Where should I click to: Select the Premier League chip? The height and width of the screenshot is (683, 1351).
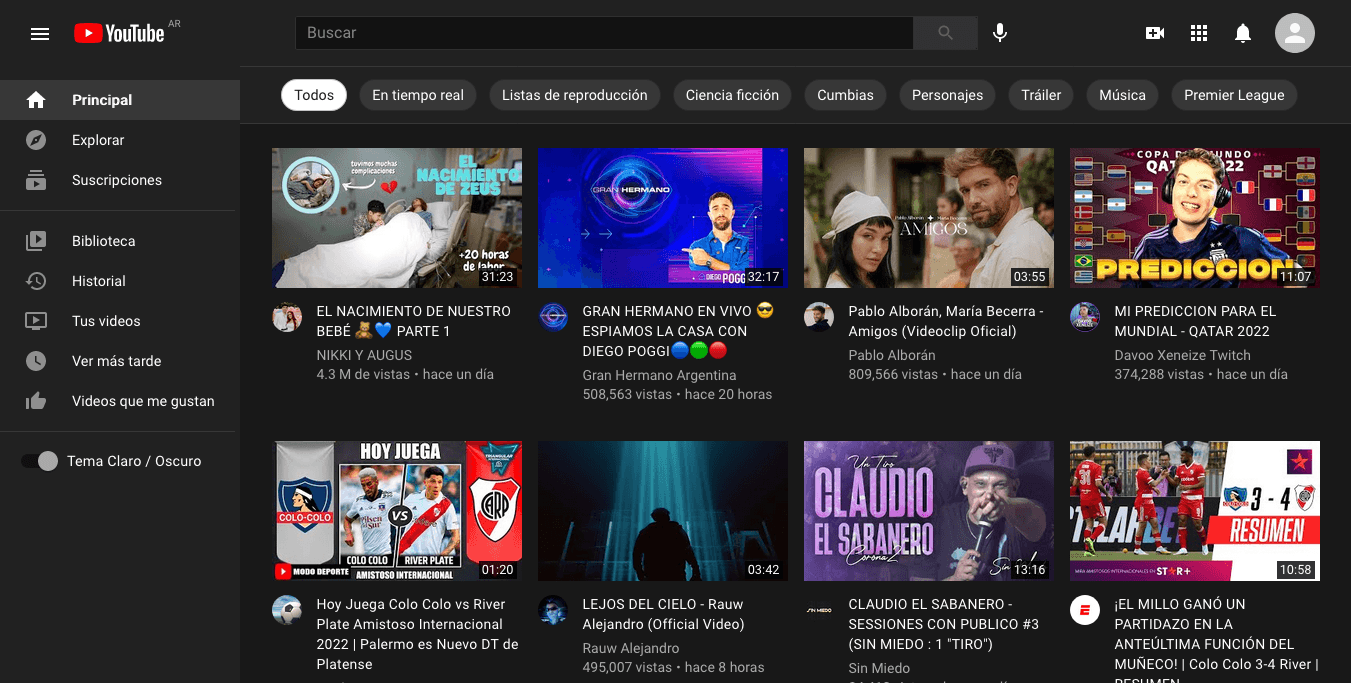1234,95
